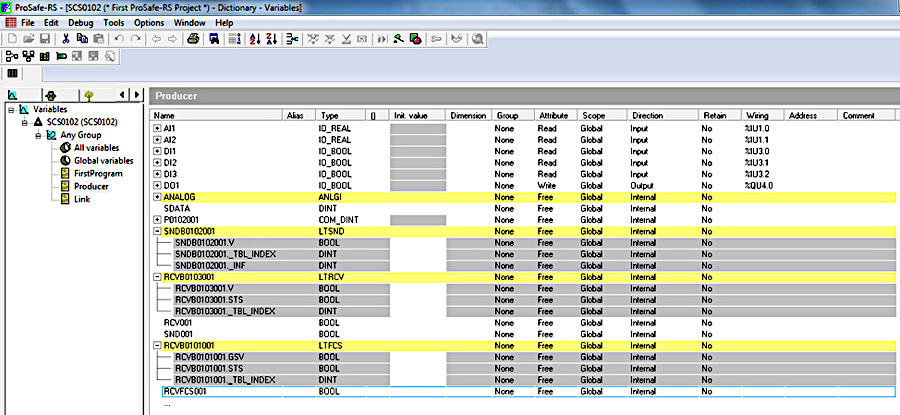Image resolution: width=900 pixels, height=415 pixels.
Task: Open the Options menu
Action: coord(149,23)
